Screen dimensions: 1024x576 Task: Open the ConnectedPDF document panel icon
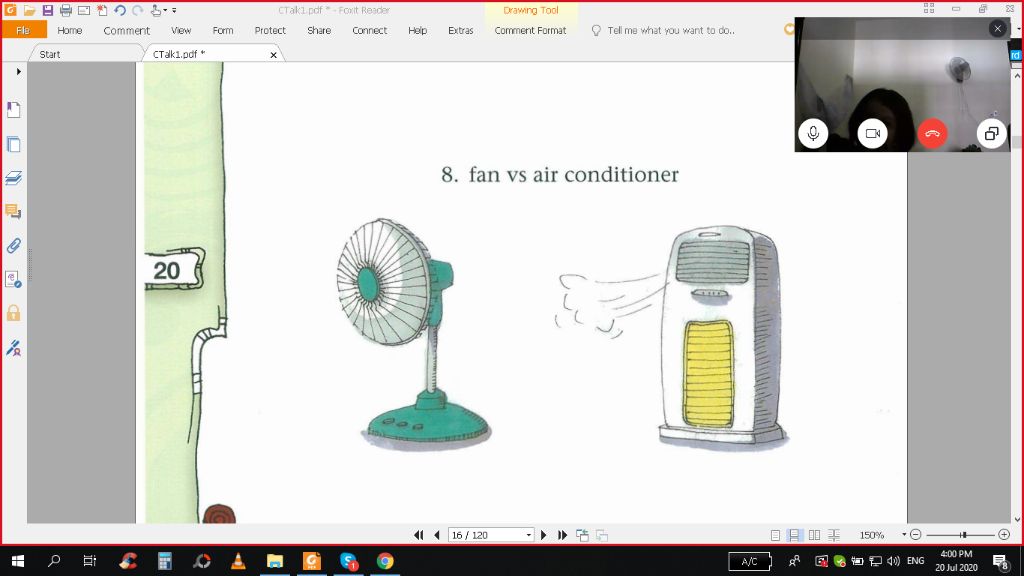point(13,280)
